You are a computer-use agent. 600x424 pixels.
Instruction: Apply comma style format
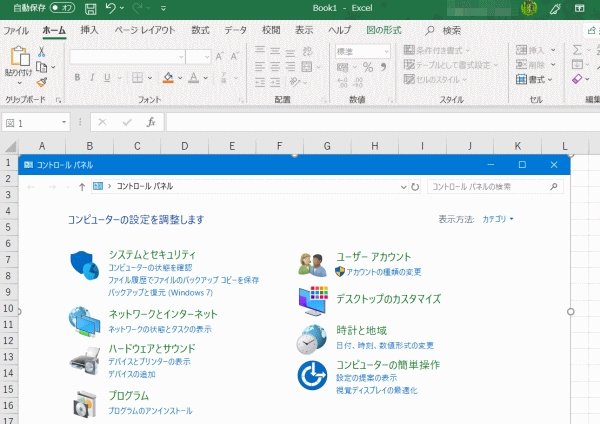pos(383,67)
